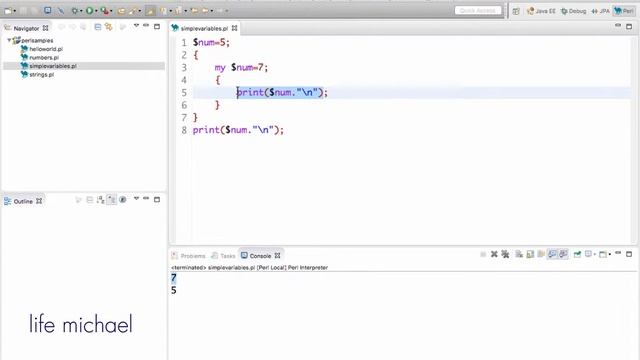
Task: Open the Open Console dropdown arrow
Action: [609, 255]
